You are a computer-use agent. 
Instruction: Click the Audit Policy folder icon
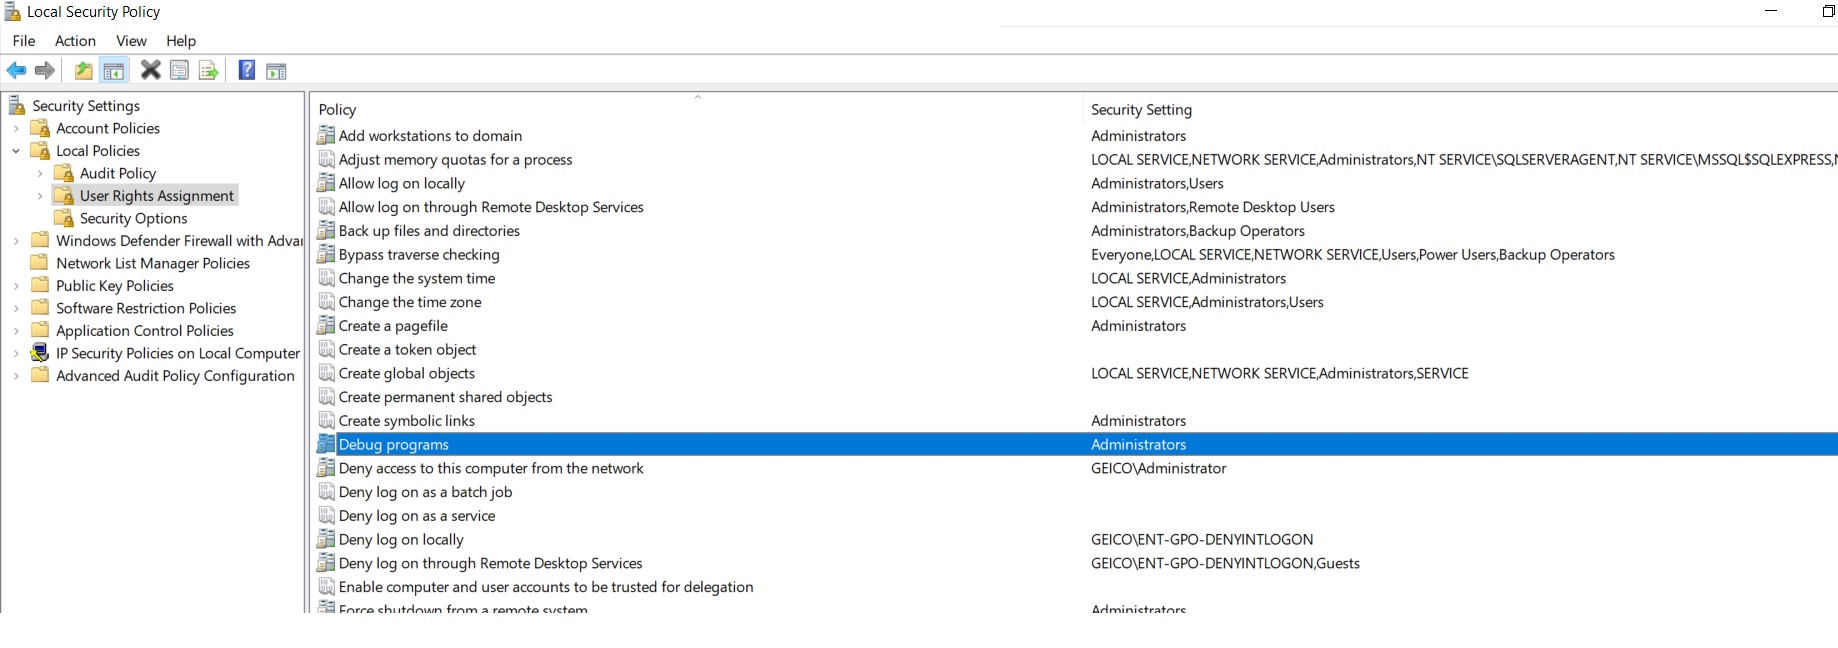(64, 173)
